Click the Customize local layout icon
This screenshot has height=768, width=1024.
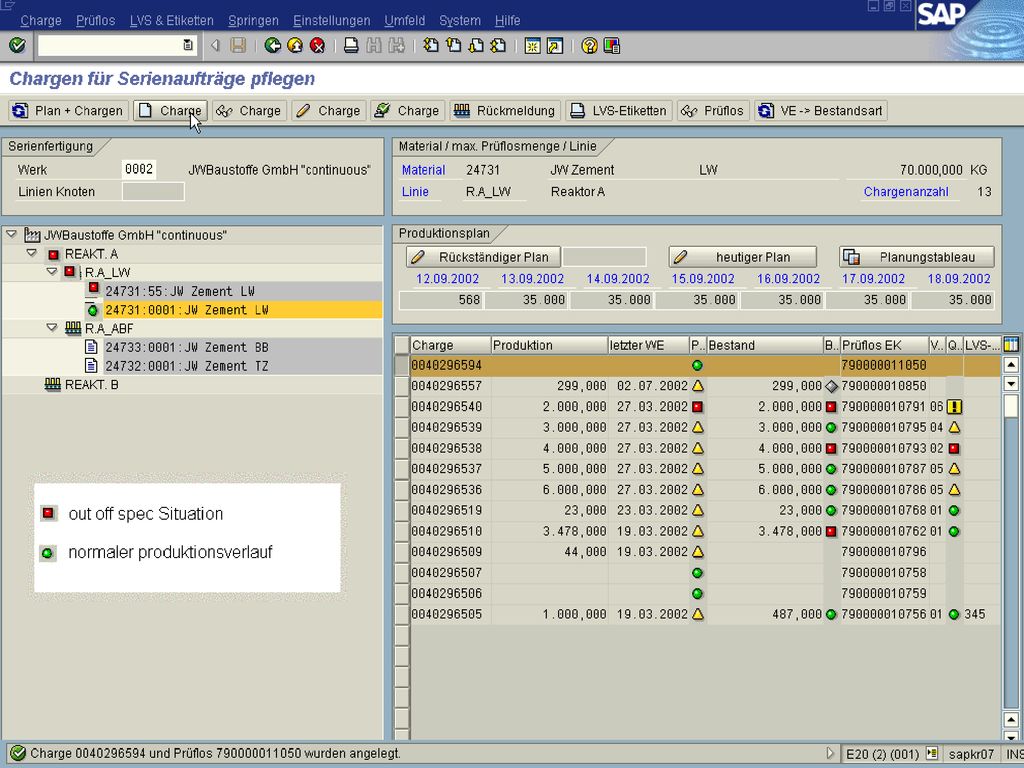click(611, 46)
